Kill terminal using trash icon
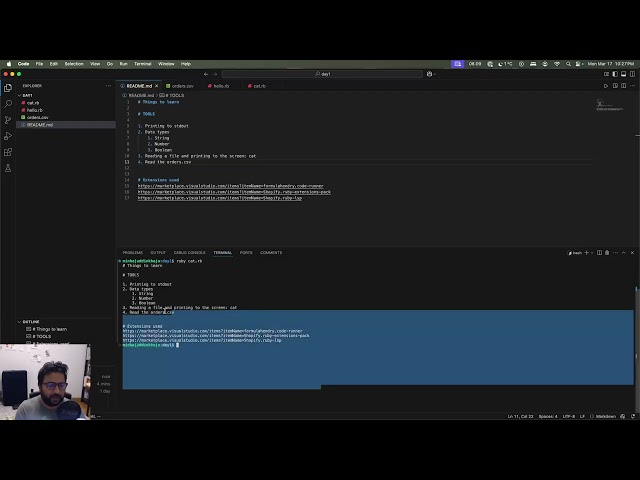 607,253
